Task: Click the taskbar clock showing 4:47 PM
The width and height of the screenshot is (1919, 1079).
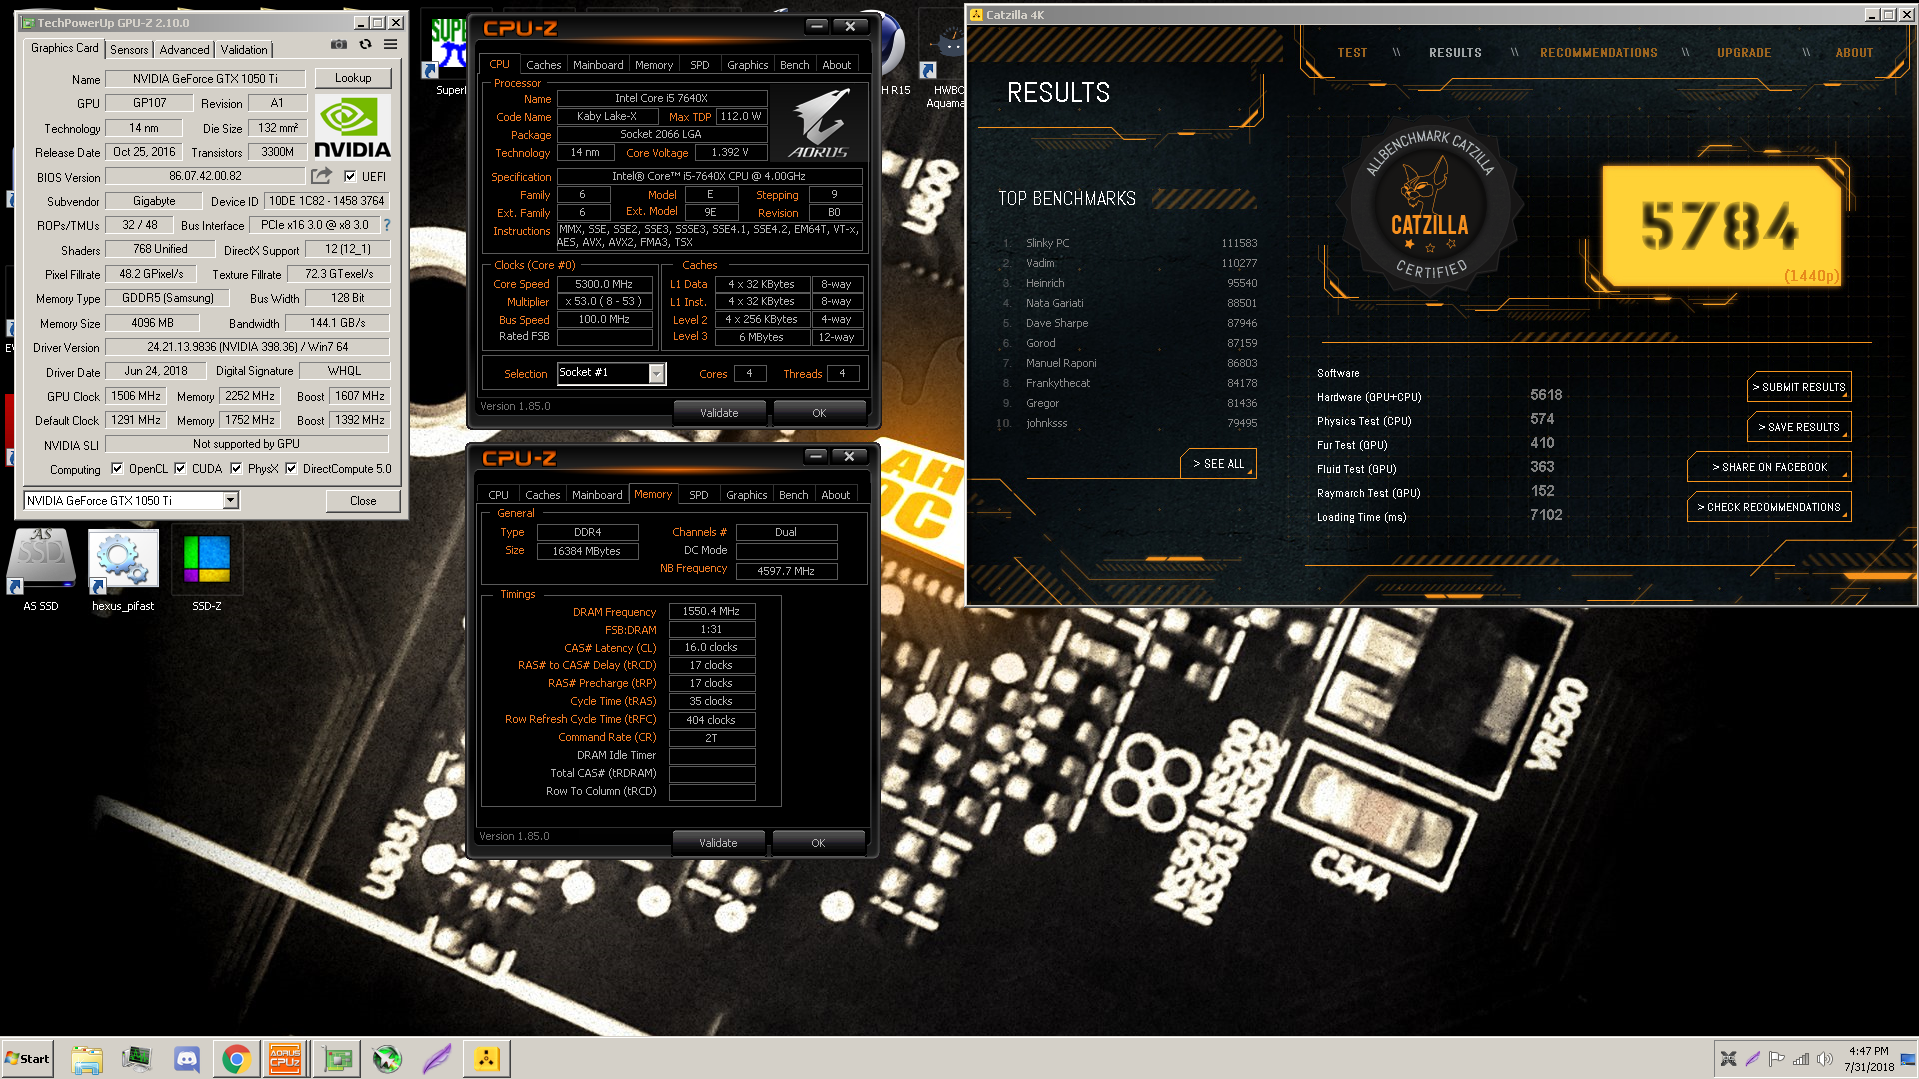Action: click(1869, 1058)
